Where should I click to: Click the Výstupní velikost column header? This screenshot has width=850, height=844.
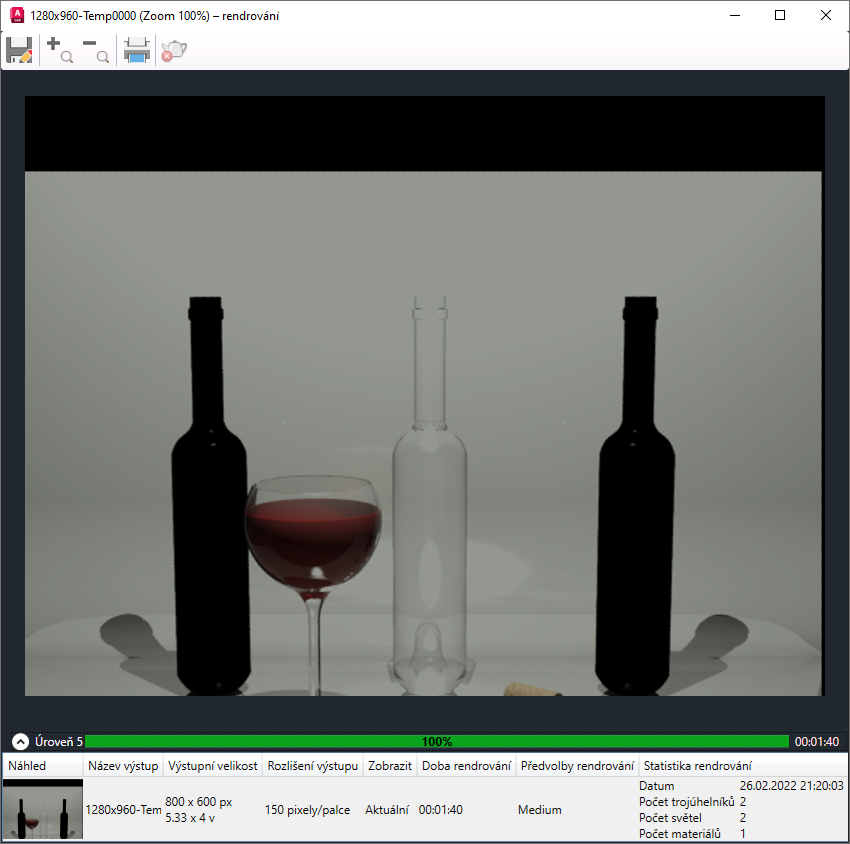212,765
